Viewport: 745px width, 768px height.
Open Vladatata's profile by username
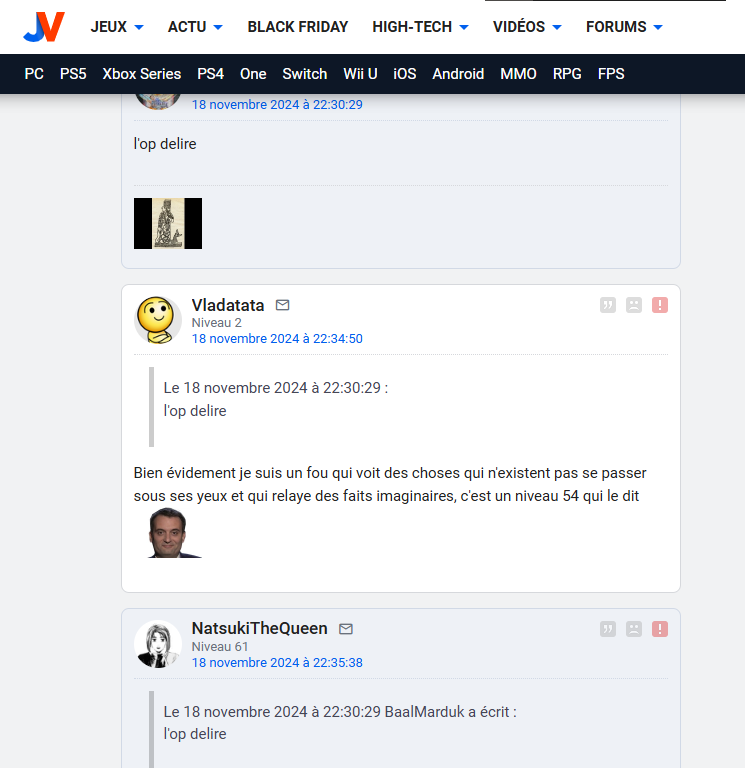tap(228, 305)
